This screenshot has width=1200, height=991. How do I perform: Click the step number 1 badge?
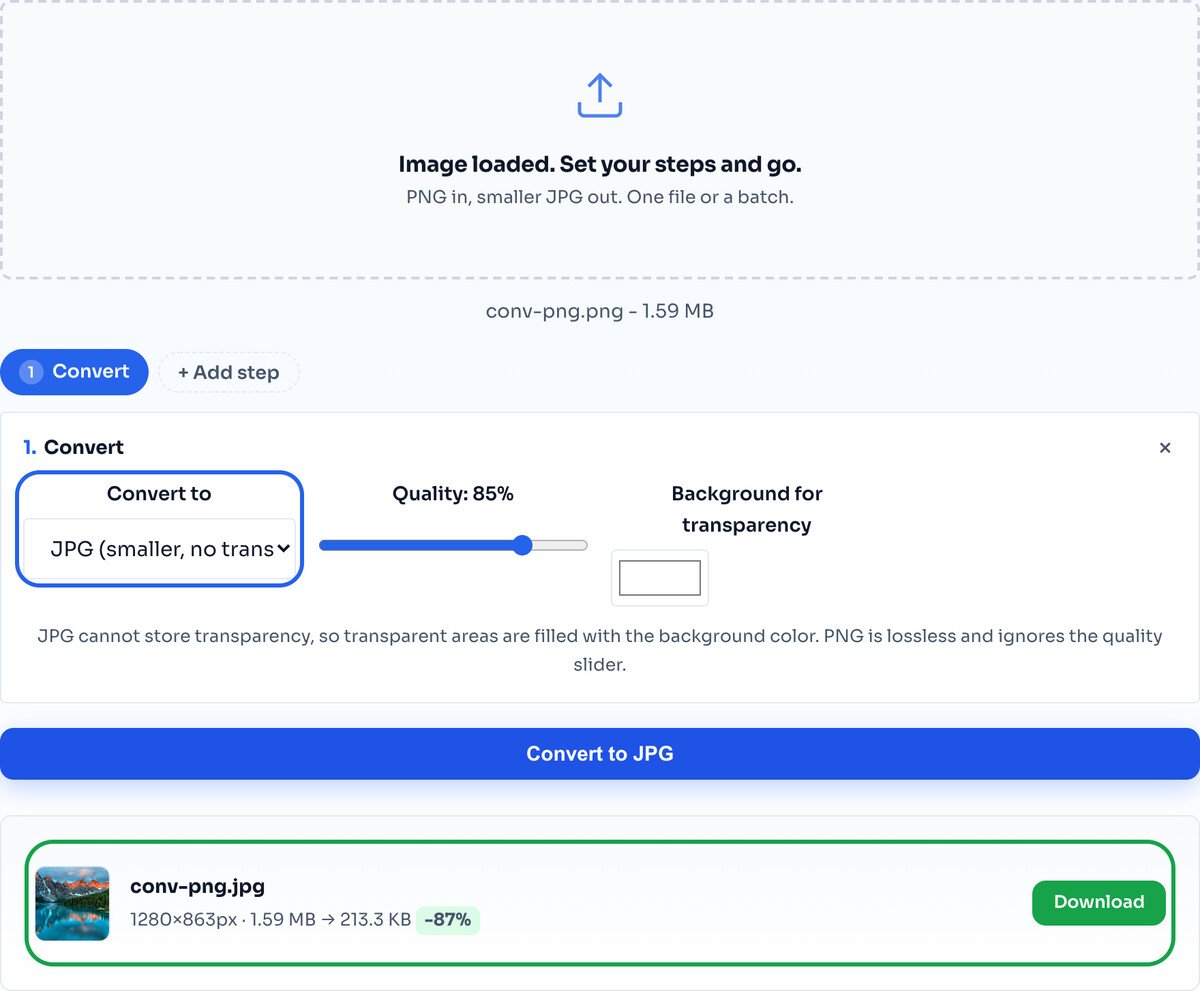click(31, 372)
